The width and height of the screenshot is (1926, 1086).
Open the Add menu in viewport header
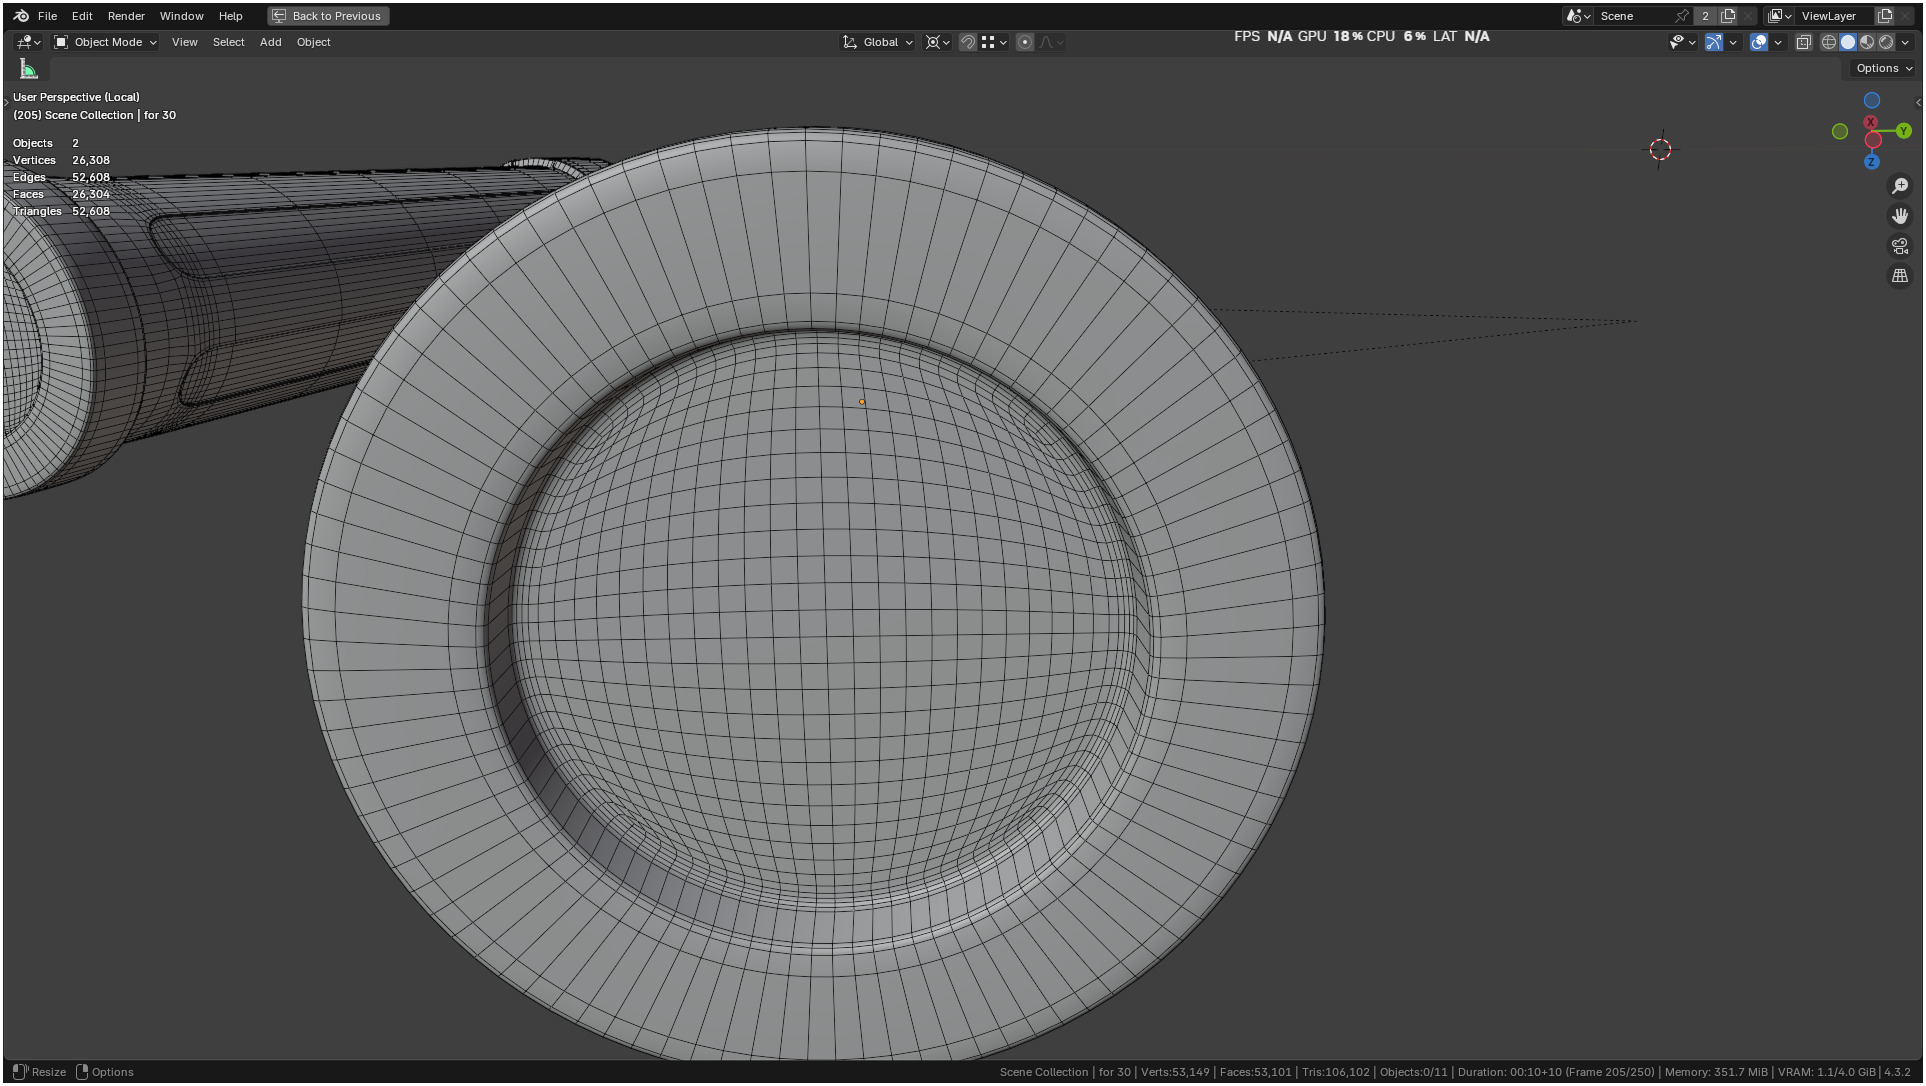coord(270,42)
